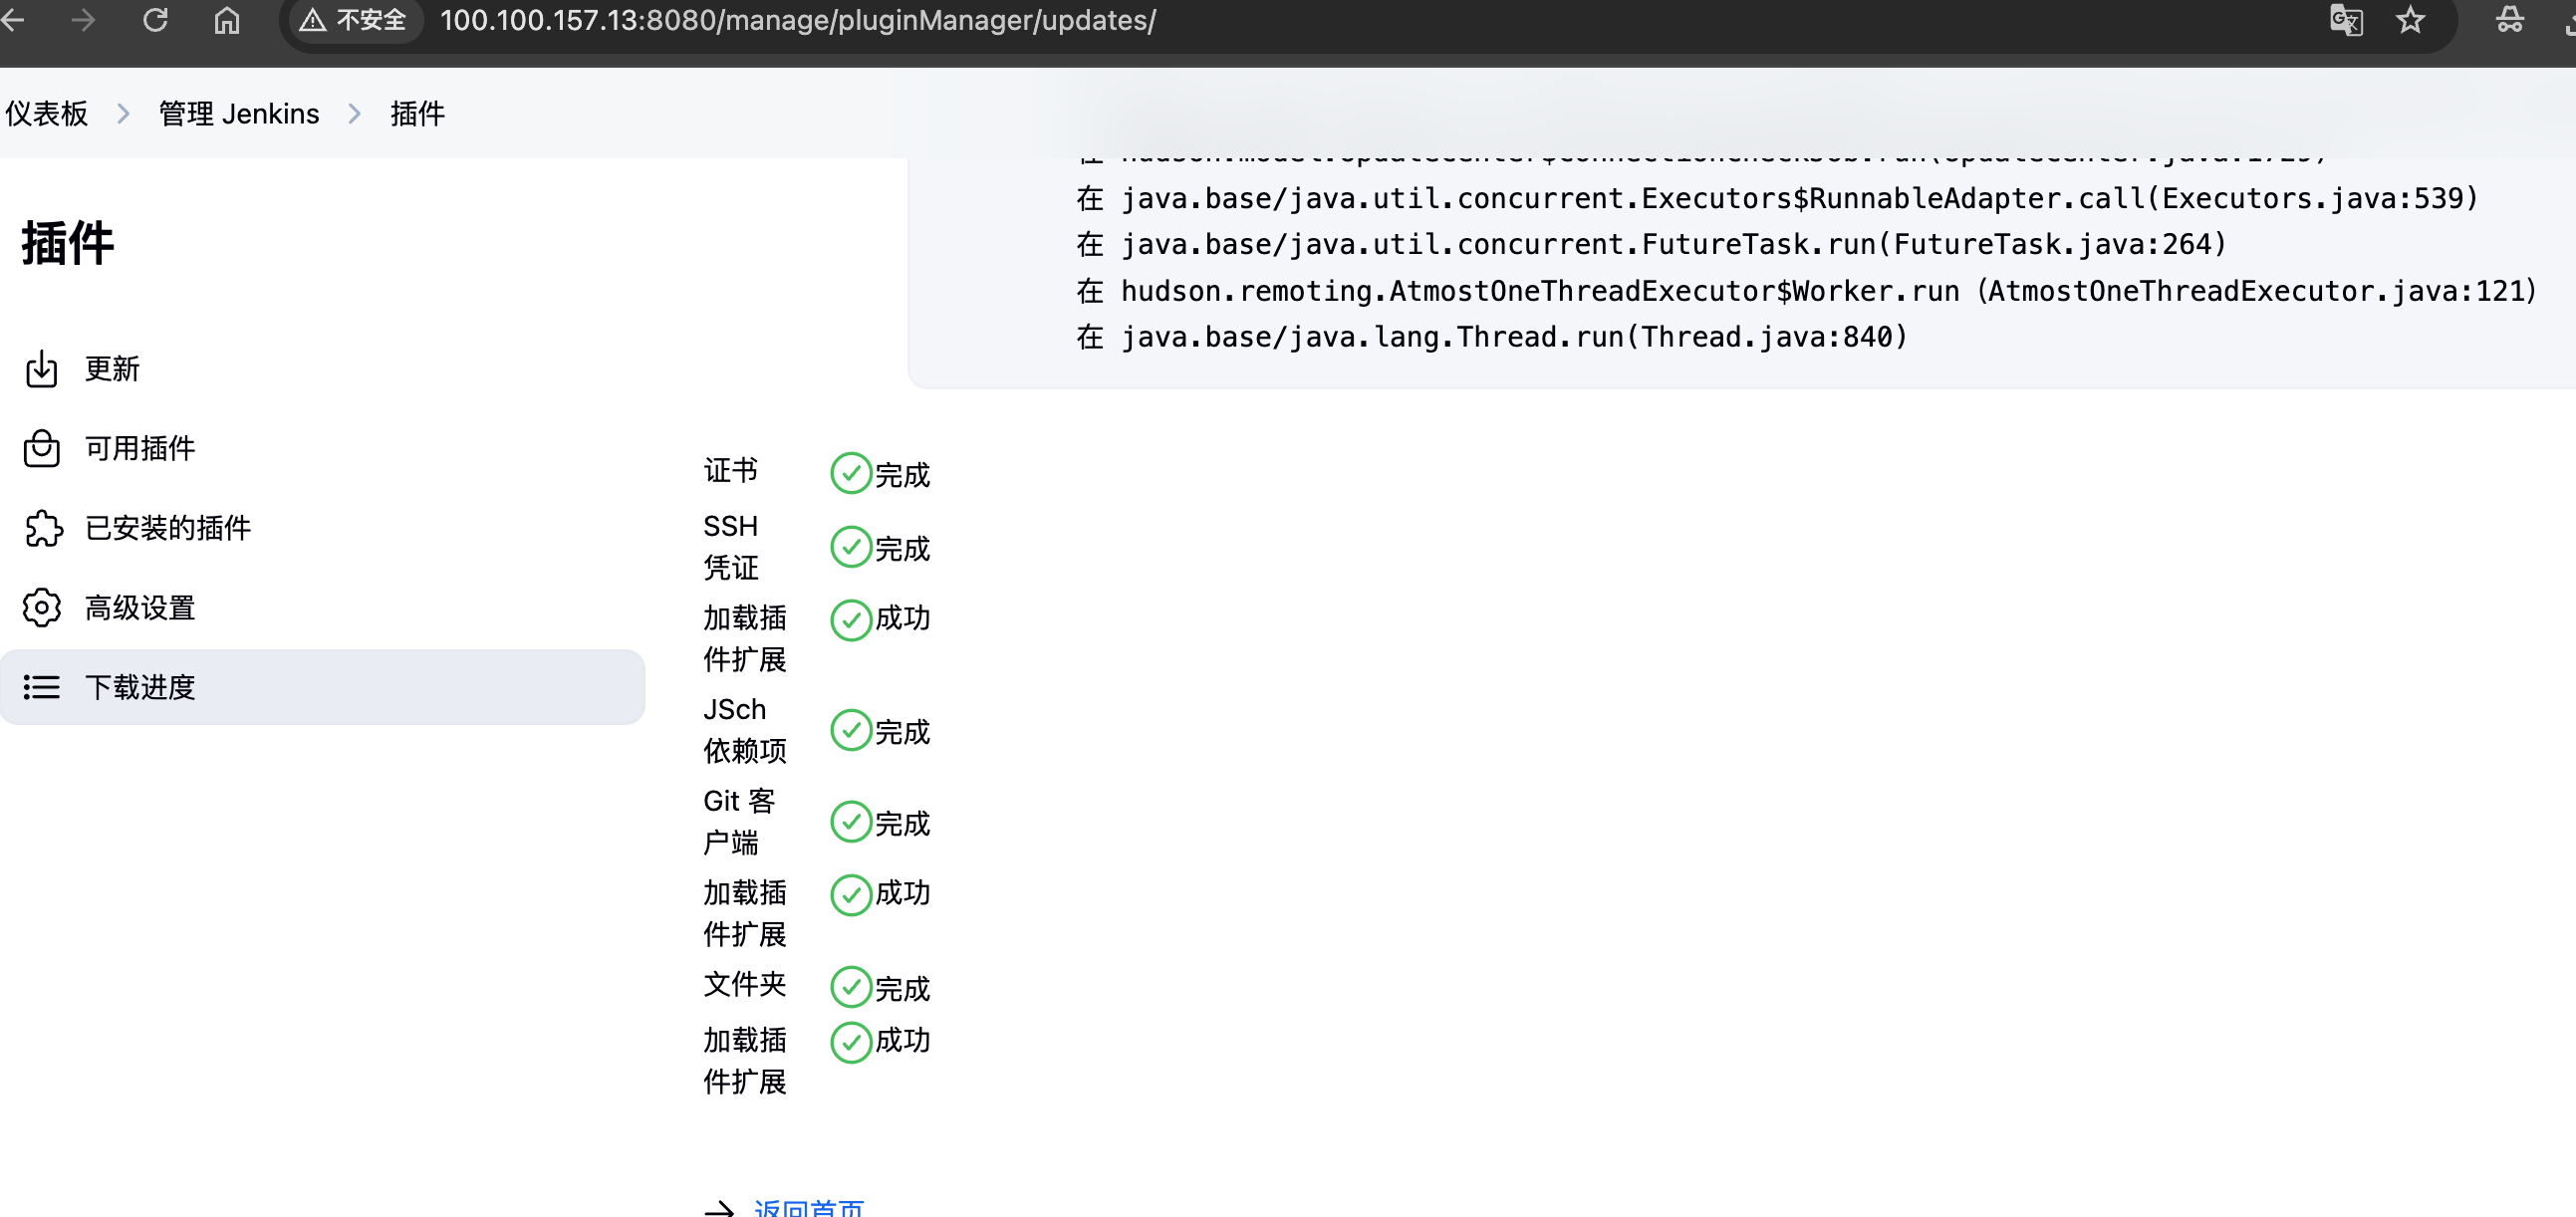Viewport: 2576px width, 1217px height.
Task: Open 插件 breadcrumb
Action: coord(417,114)
